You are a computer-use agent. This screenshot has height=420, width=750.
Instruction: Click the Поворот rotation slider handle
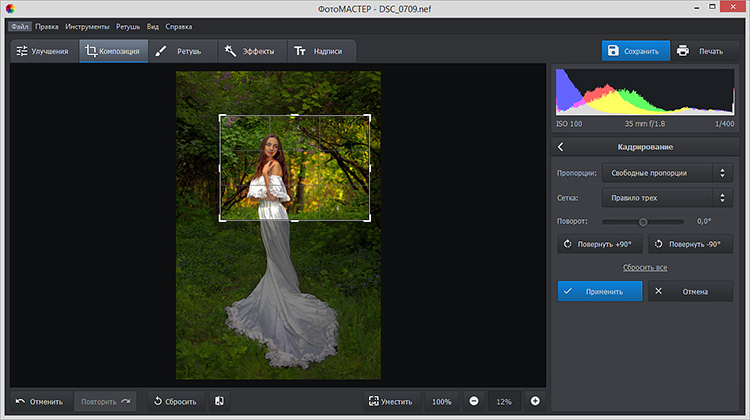pos(643,221)
